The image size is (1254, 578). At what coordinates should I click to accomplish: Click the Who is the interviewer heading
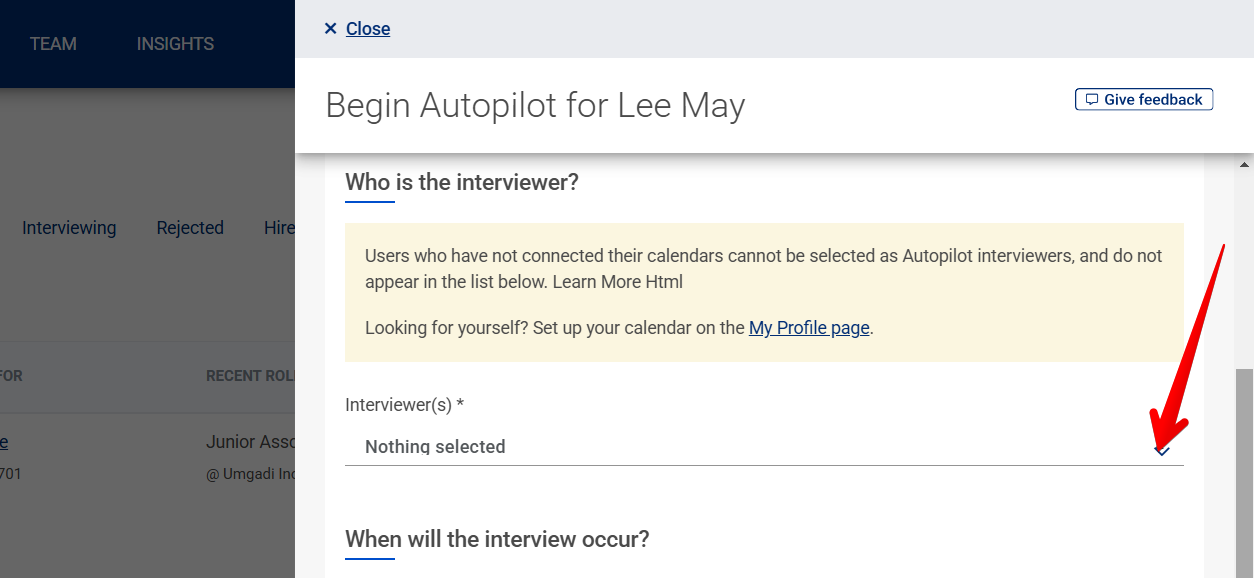click(x=461, y=181)
